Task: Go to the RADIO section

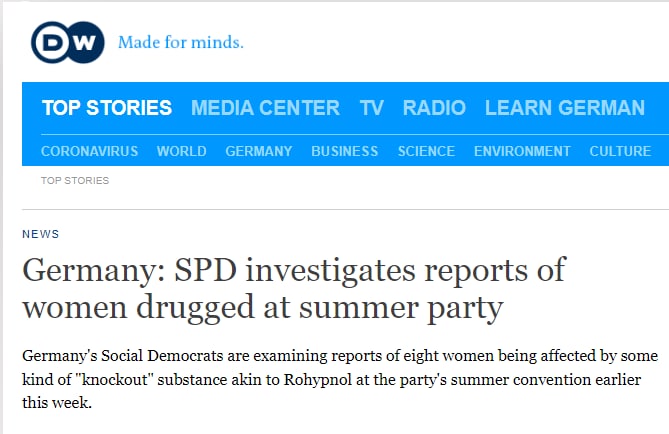Action: (434, 108)
